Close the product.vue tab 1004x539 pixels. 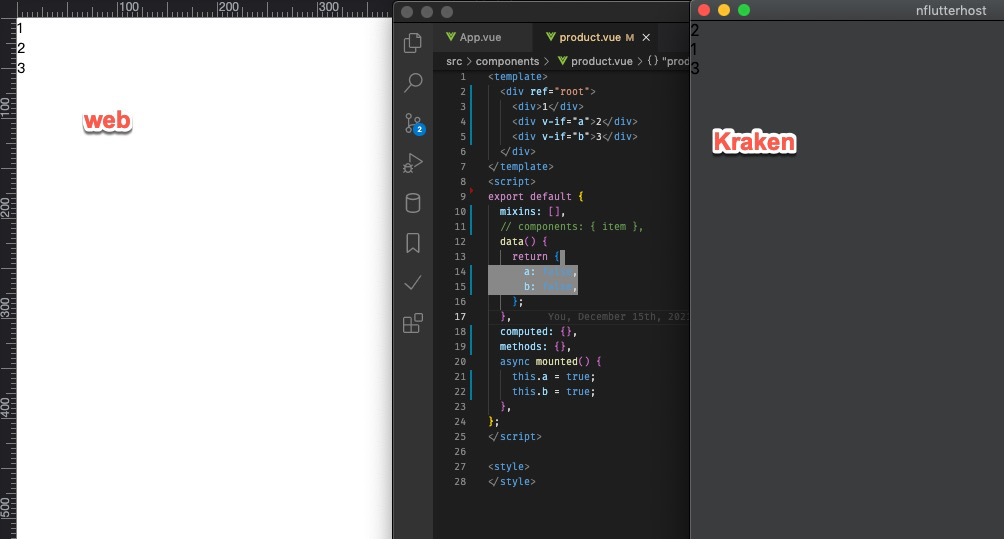(646, 37)
